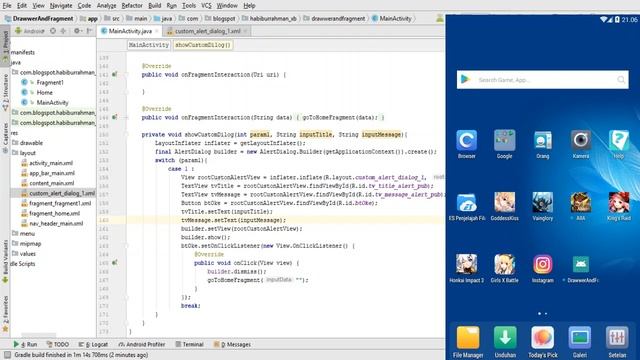This screenshot has height=360, width=640.
Task: Open the Navigate menu
Action: pyautogui.click(x=61, y=6)
